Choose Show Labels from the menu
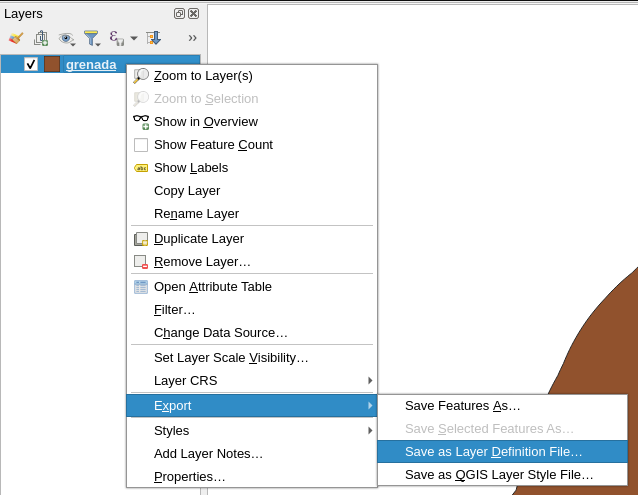638x495 pixels. click(x=252, y=168)
